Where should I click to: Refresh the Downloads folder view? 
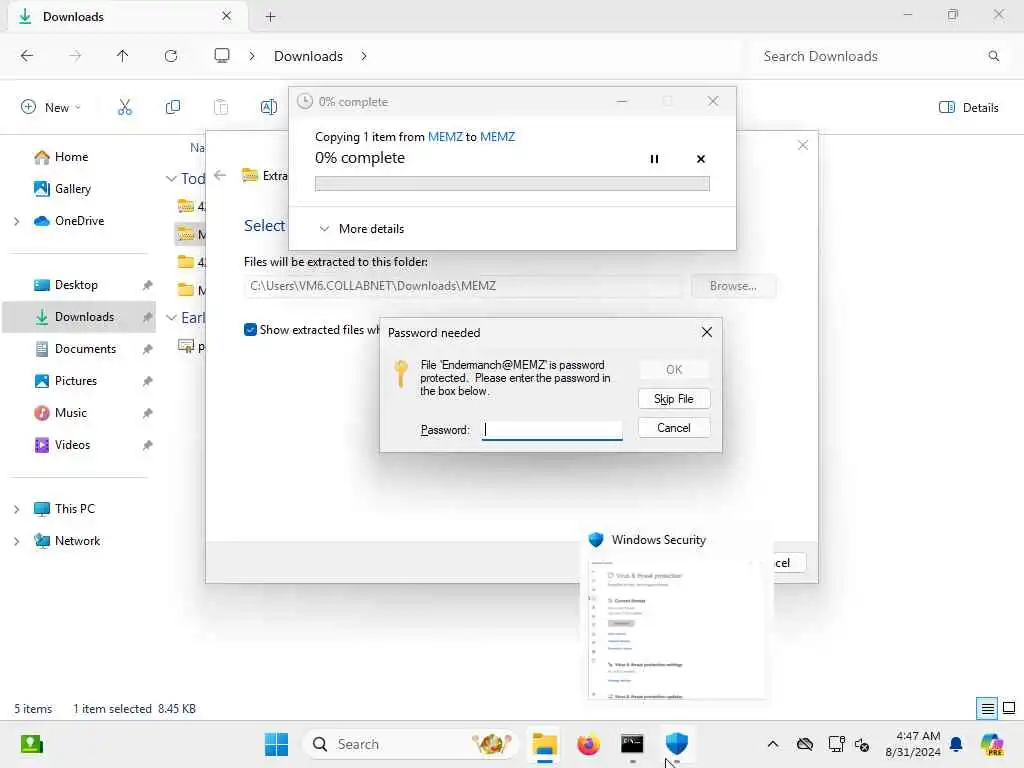[170, 56]
